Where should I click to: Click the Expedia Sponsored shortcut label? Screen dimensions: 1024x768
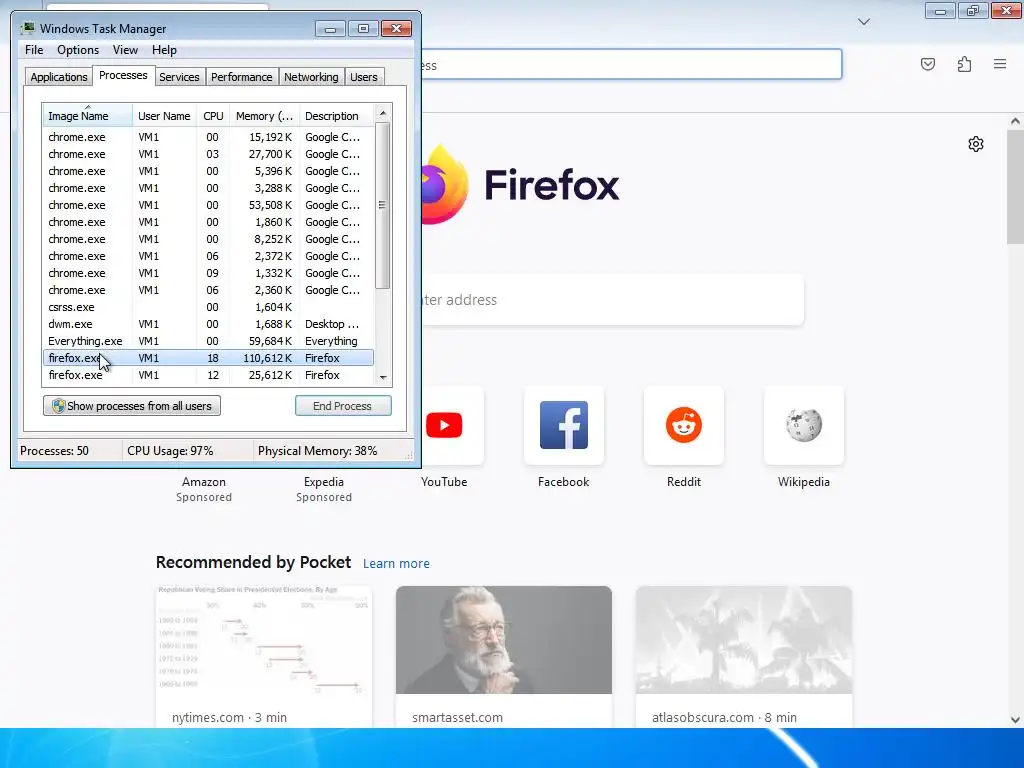pyautogui.click(x=324, y=489)
